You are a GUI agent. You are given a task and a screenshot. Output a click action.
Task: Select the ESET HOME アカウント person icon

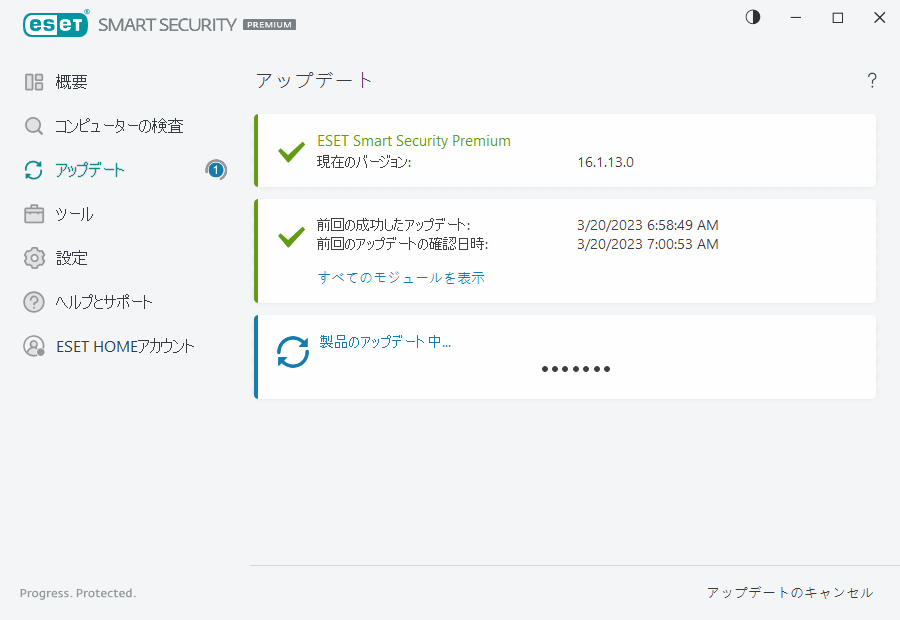tap(33, 346)
